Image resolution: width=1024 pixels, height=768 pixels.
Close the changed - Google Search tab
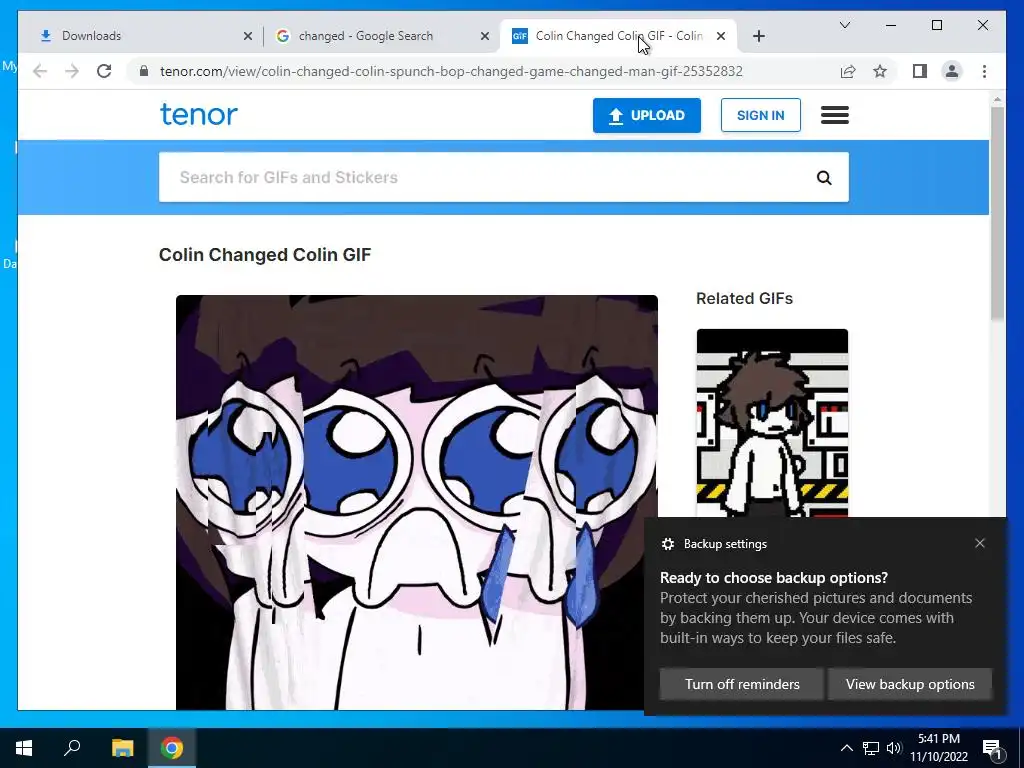coord(485,37)
